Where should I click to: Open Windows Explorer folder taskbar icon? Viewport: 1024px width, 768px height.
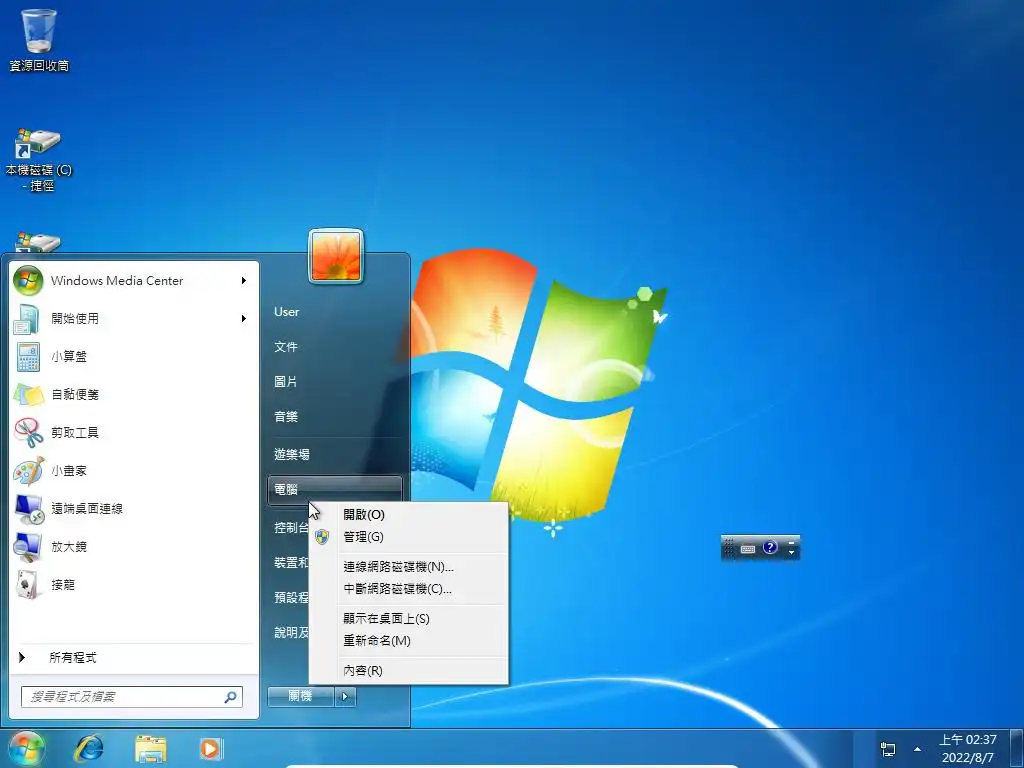(150, 748)
